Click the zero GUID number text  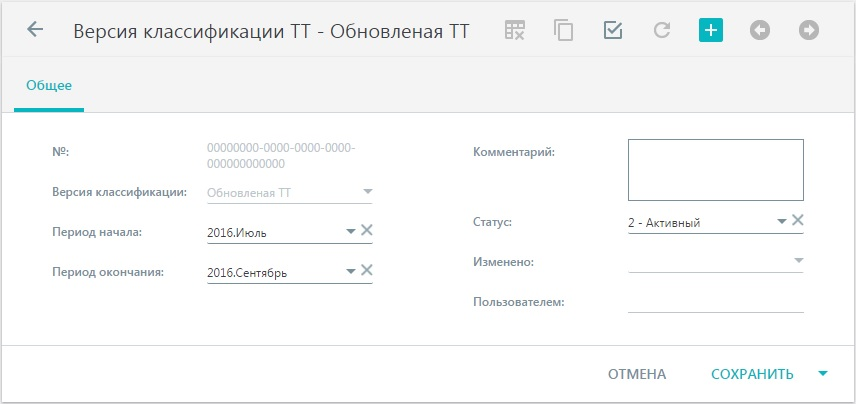(281, 156)
